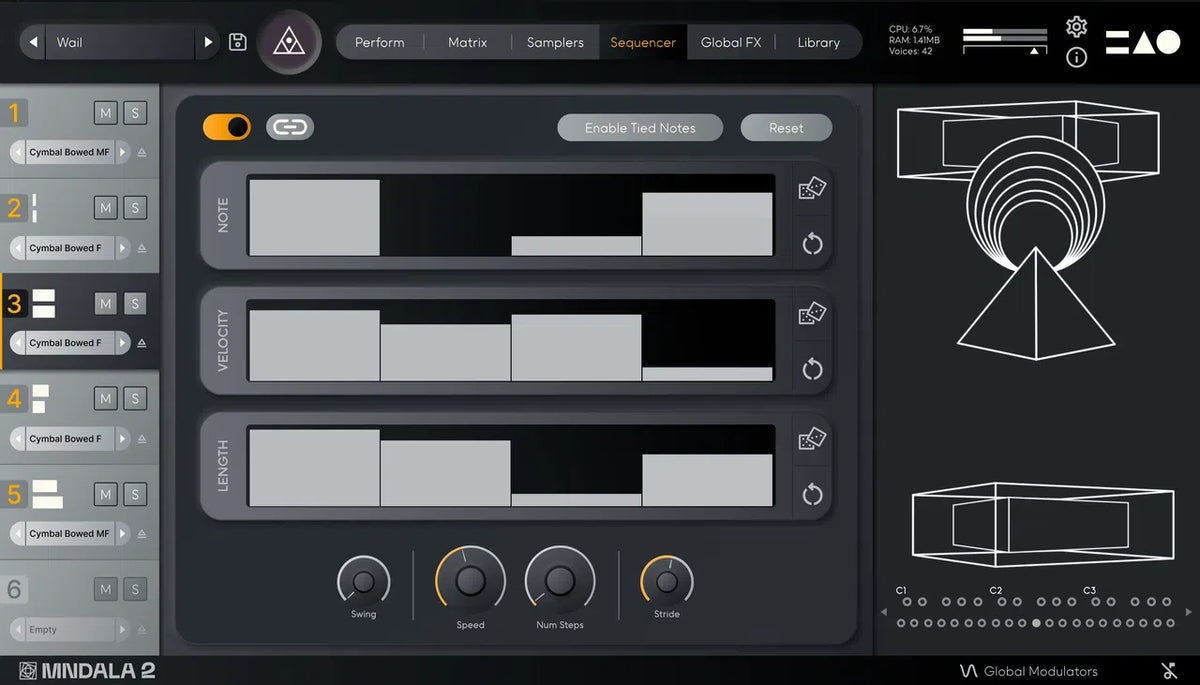Image resolution: width=1200 pixels, height=685 pixels.
Task: Randomize the LENGTH lane with dice icon
Action: [x=812, y=440]
